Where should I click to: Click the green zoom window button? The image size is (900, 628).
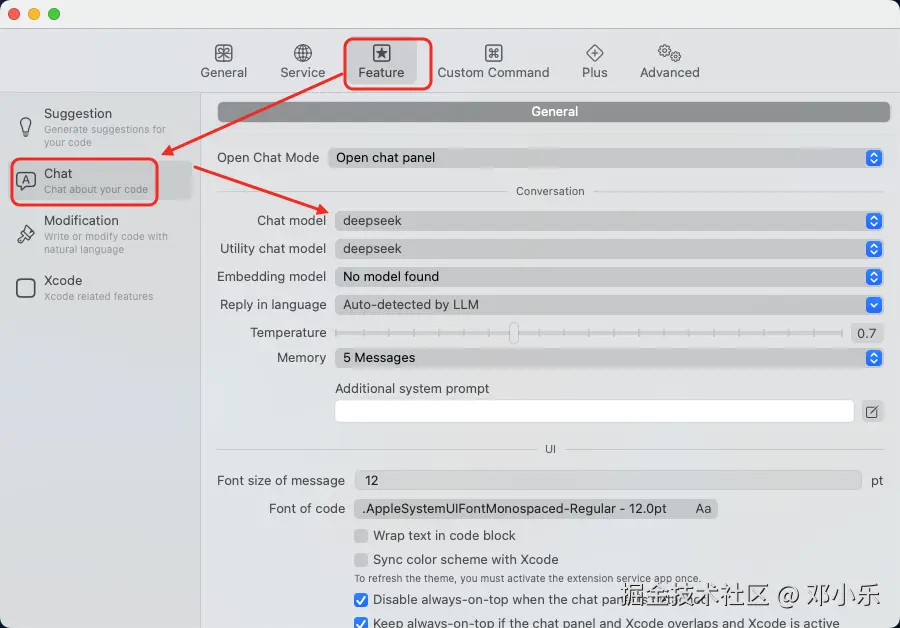(x=54, y=14)
